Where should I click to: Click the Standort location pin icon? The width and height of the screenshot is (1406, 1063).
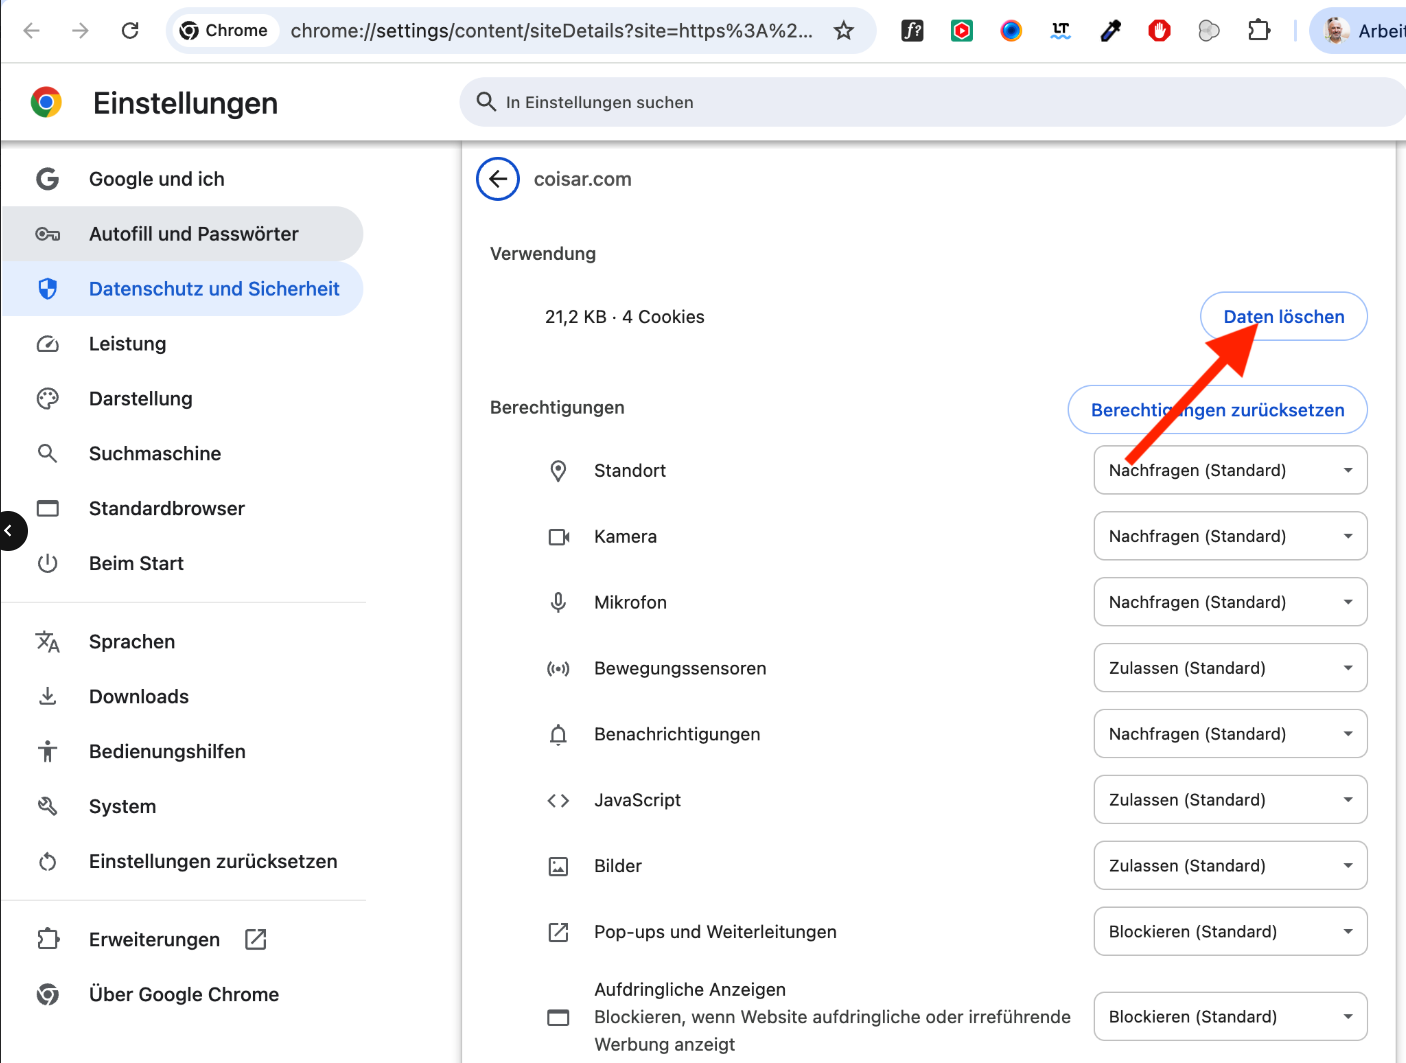point(558,471)
